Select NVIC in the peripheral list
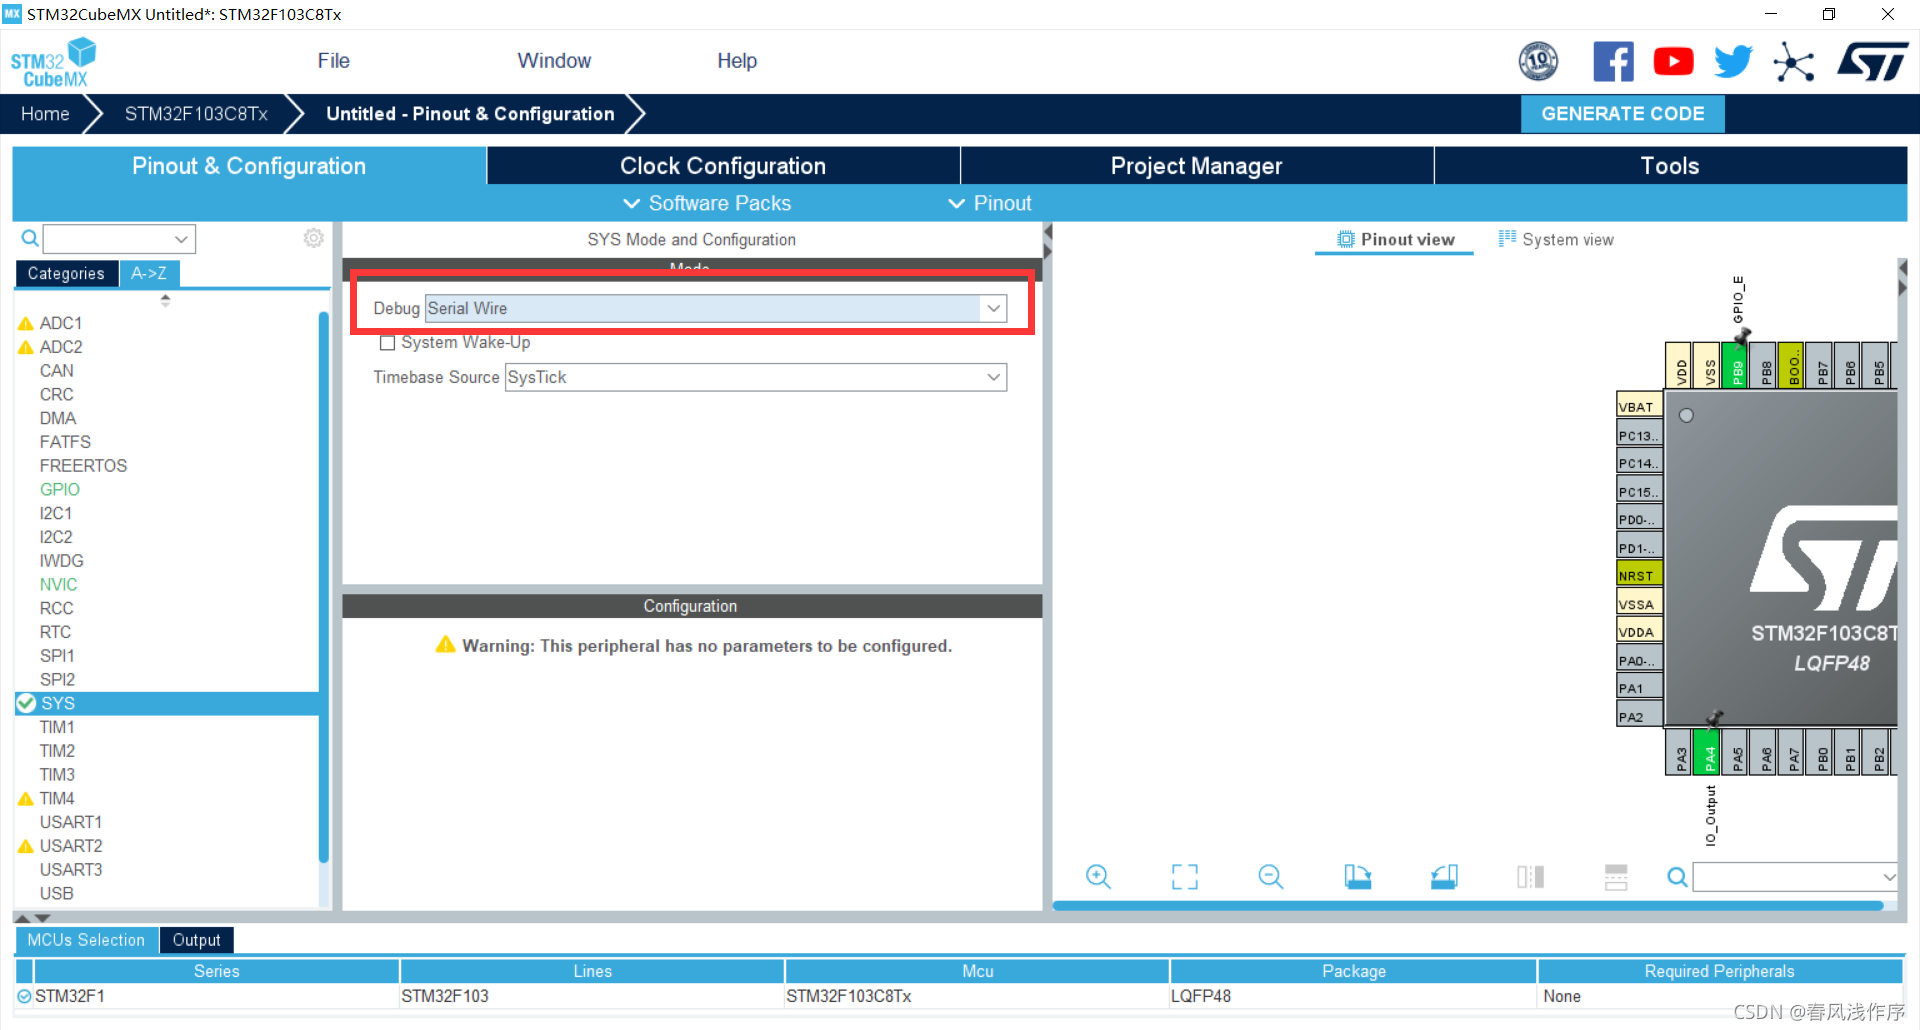This screenshot has width=1920, height=1030. pos(58,584)
